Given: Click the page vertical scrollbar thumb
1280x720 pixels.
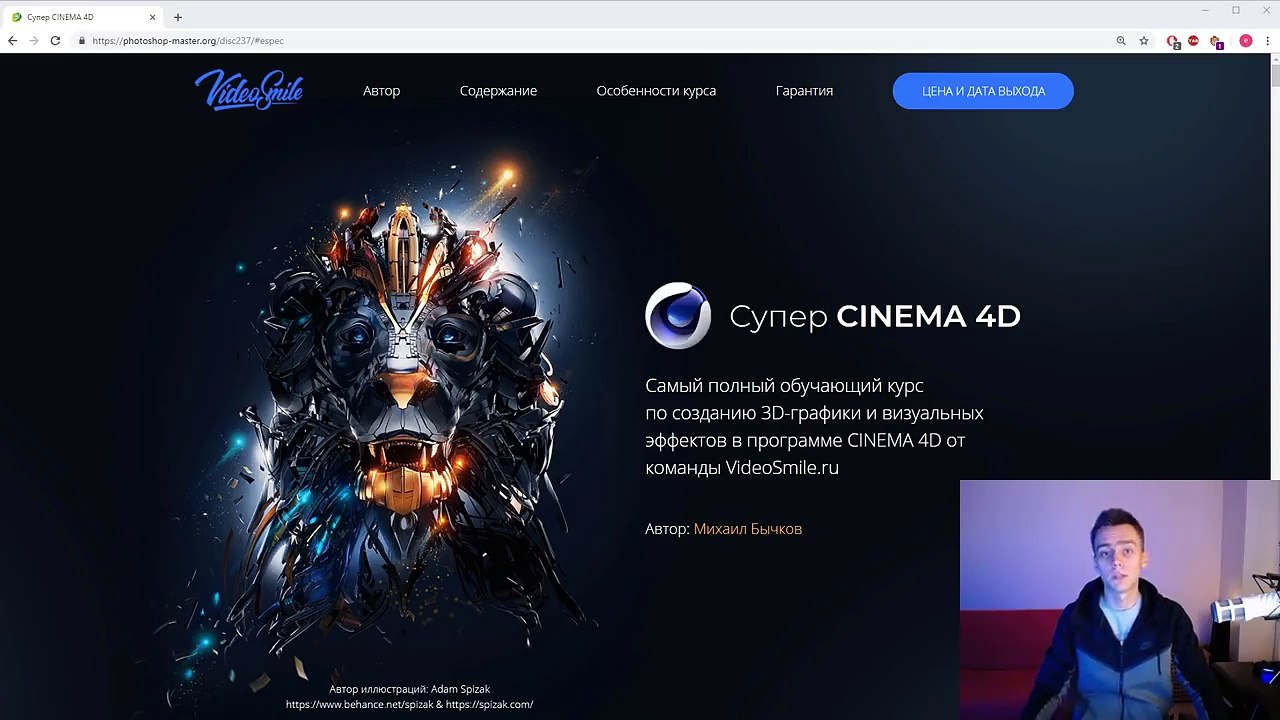Looking at the screenshot, I should pyautogui.click(x=1275, y=75).
